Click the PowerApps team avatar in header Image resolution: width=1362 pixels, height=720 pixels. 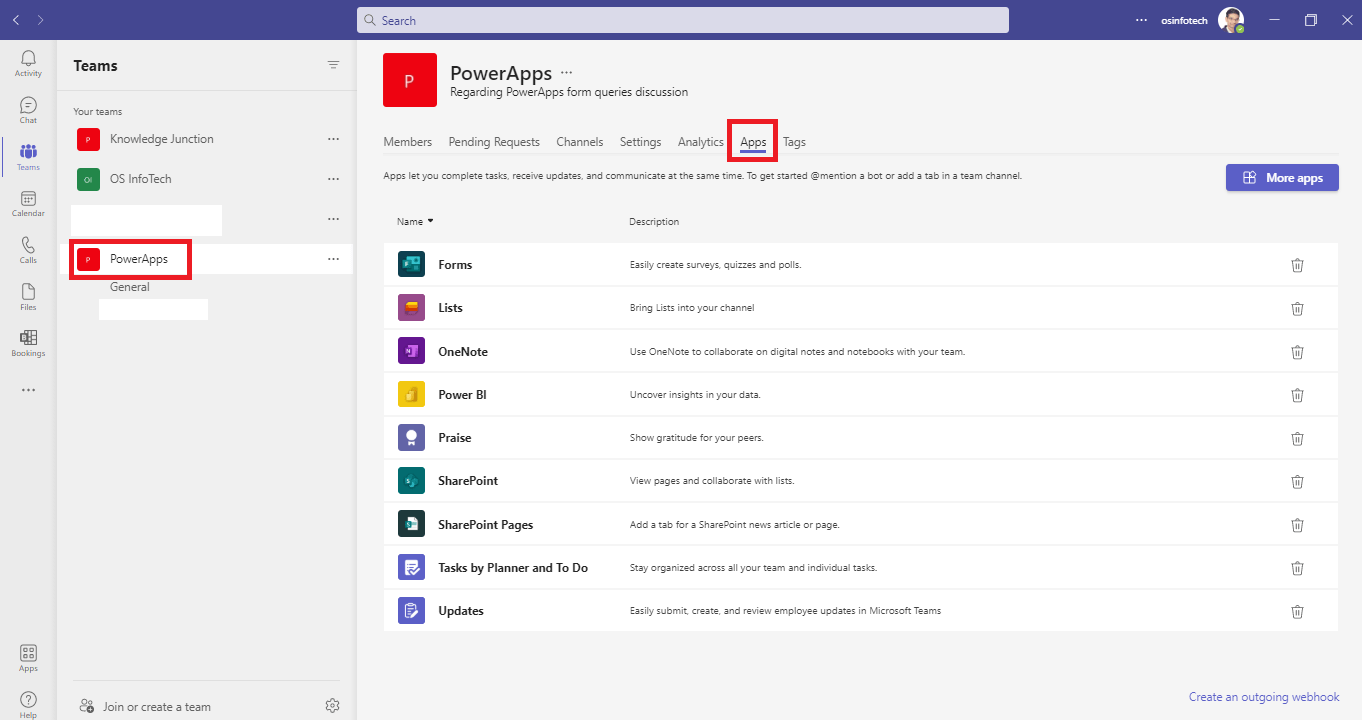(x=410, y=80)
